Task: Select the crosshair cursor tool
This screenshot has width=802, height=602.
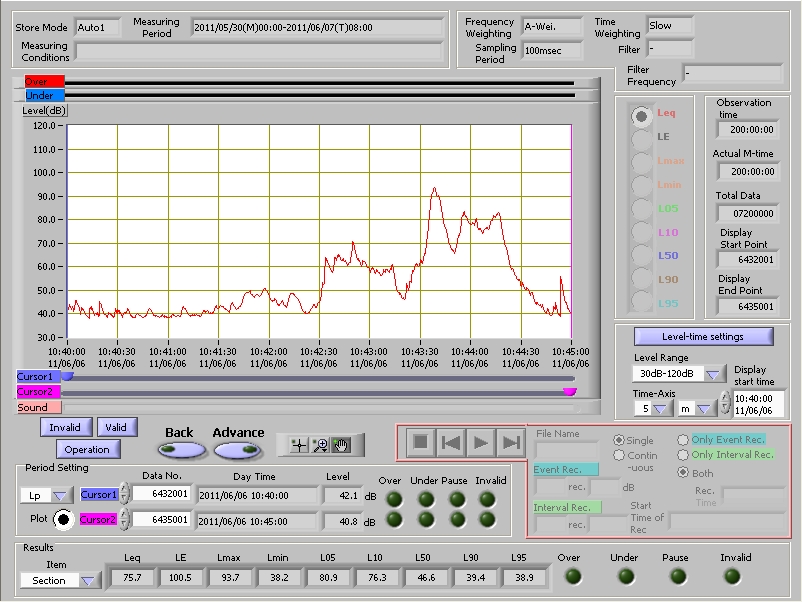Action: 299,445
